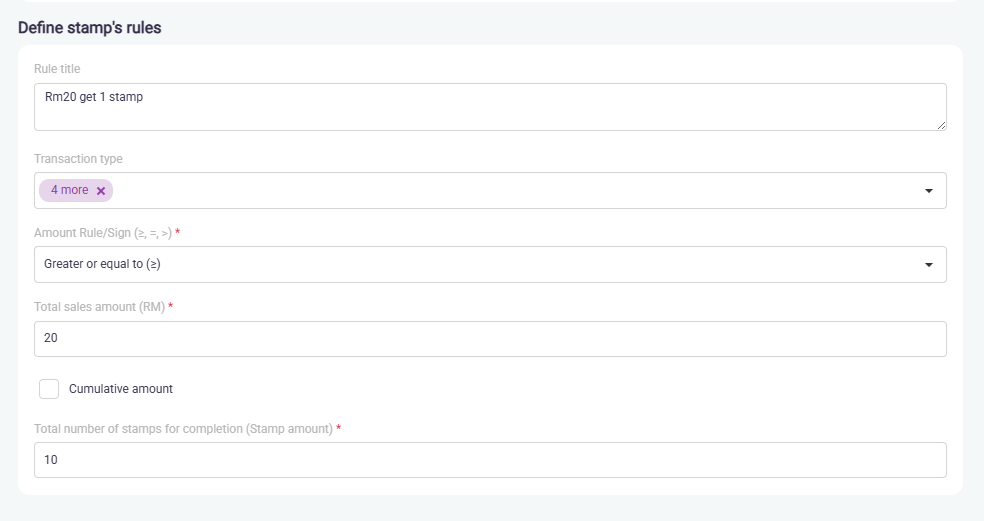Screen dimensions: 984x521
Task: Click the "Total sales amount (RM)" label
Action: click(98, 307)
